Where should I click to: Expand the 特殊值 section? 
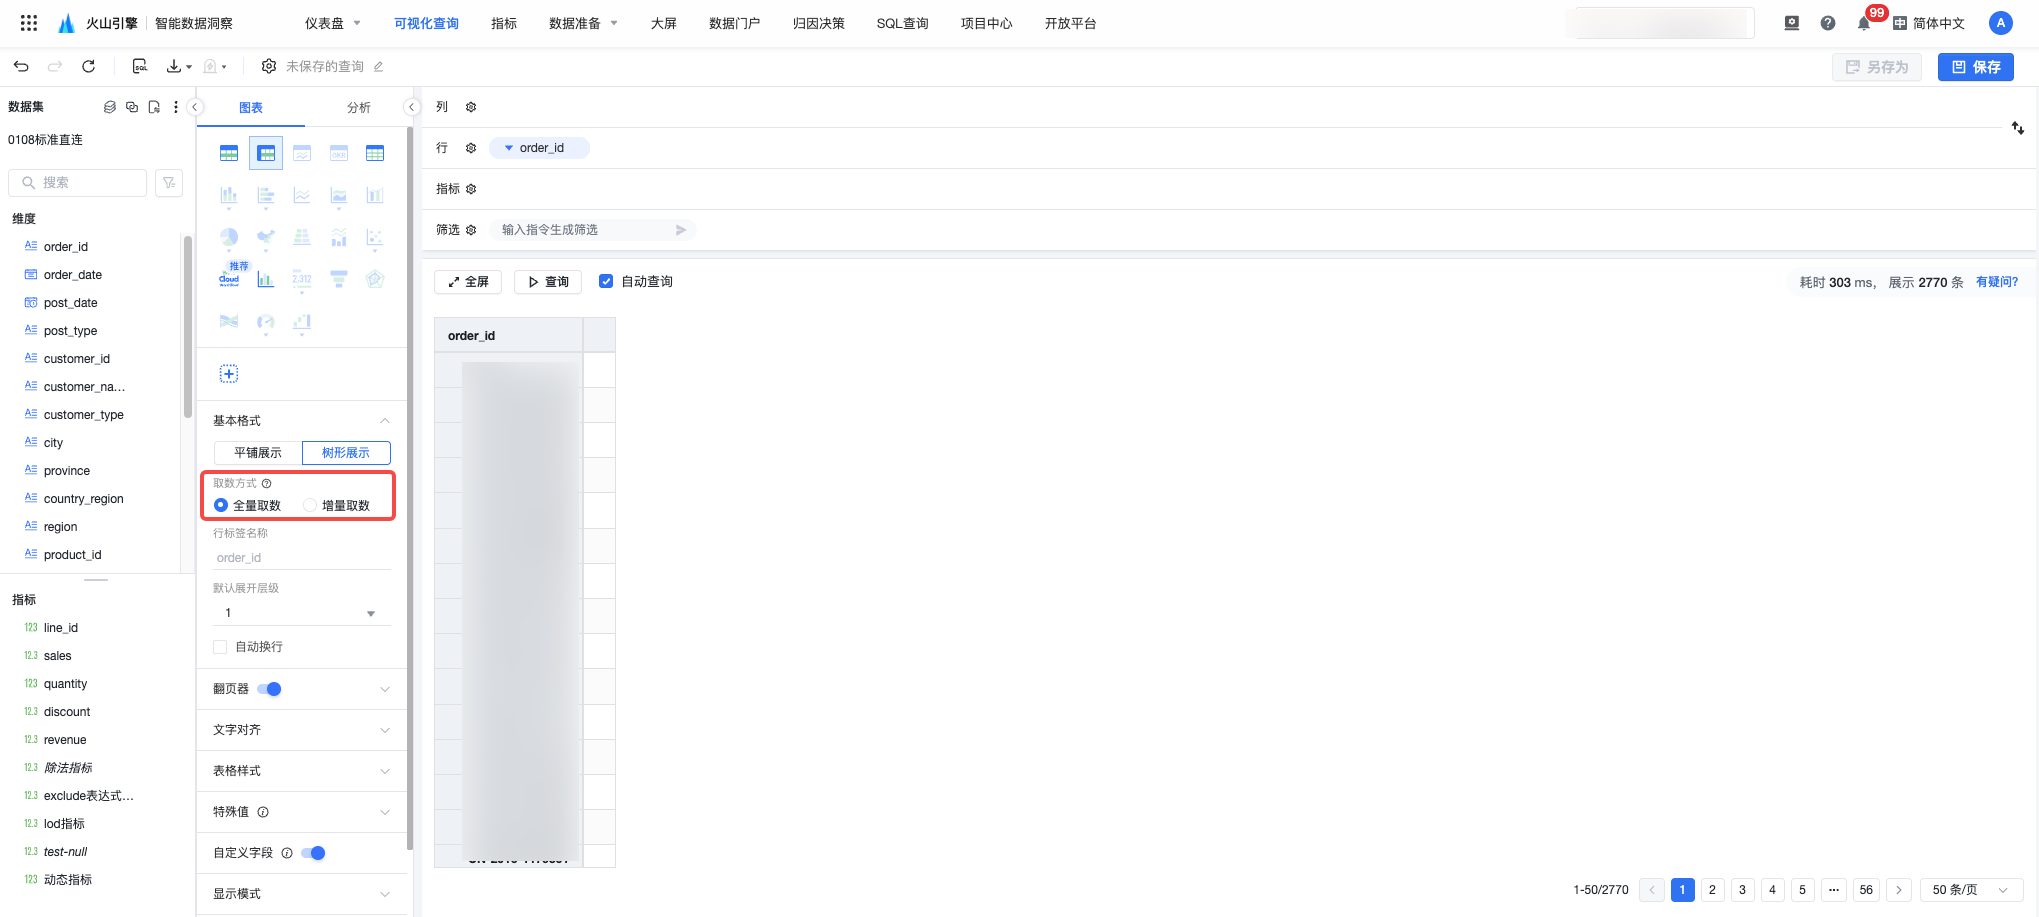(x=301, y=812)
